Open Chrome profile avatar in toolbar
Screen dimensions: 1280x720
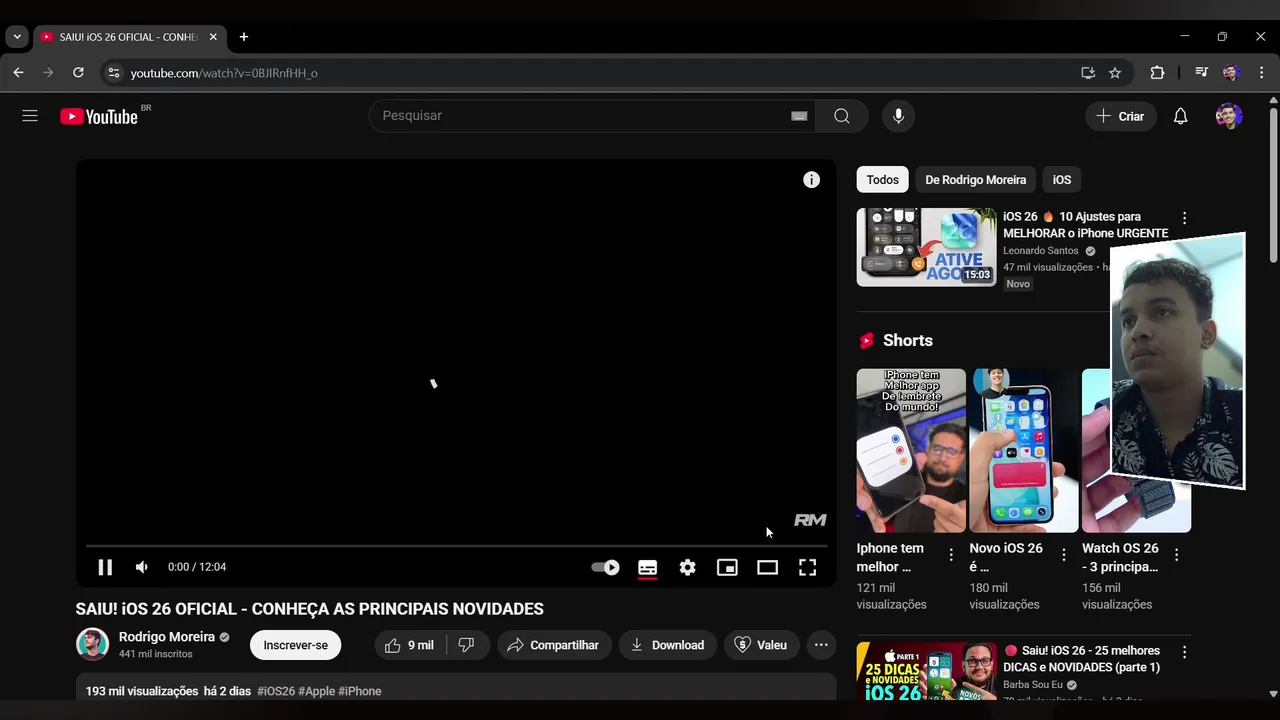[x=1231, y=73]
